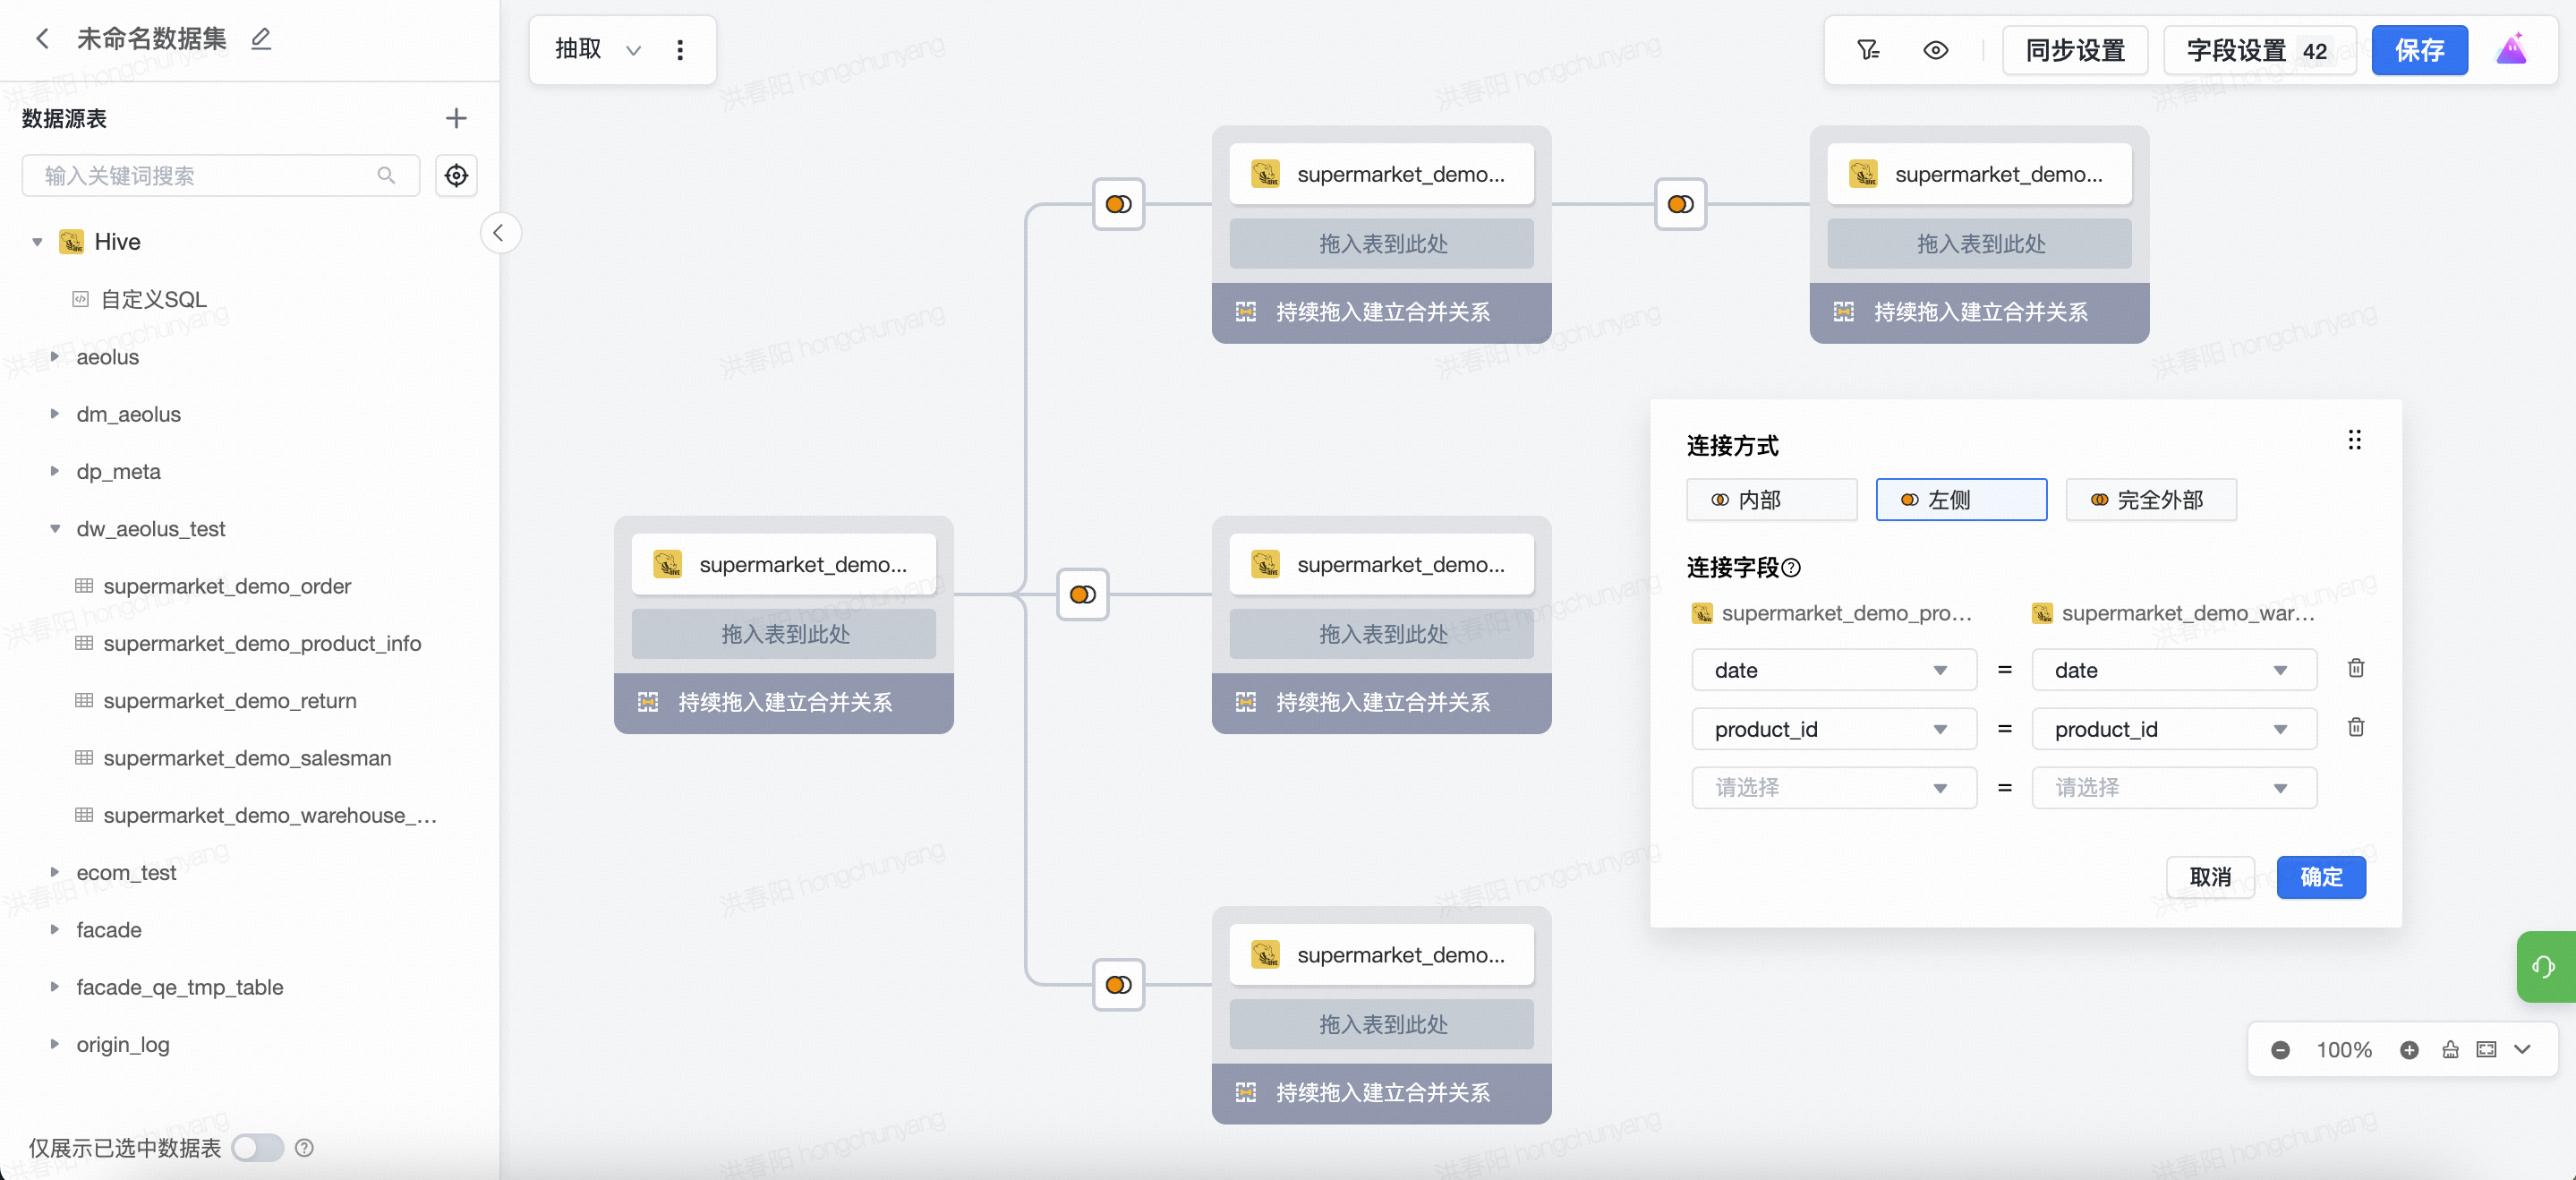
Task: Select the 完全外部 join type
Action: [x=2150, y=499]
